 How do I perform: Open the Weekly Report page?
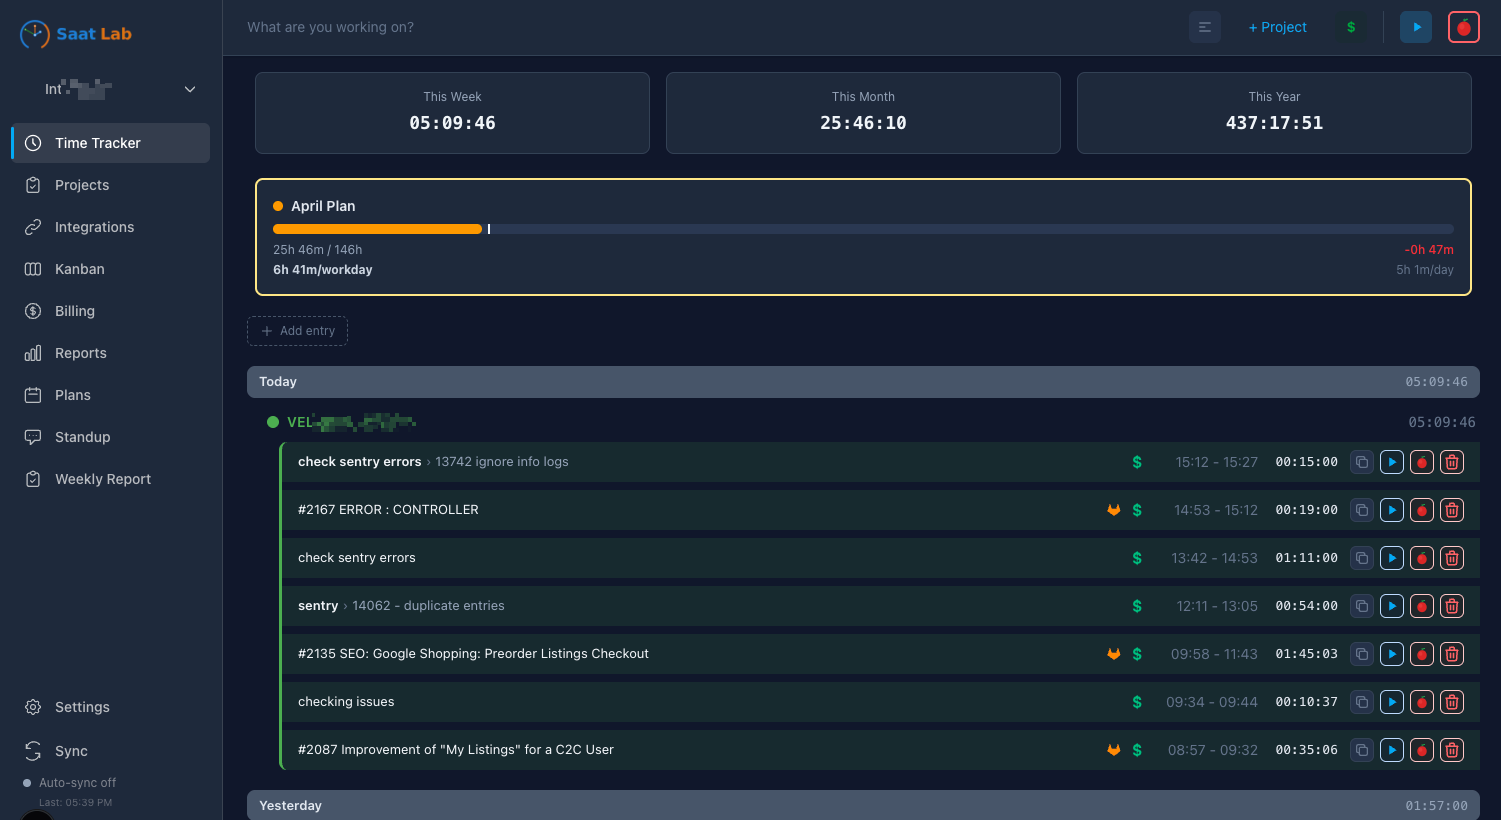point(111,479)
